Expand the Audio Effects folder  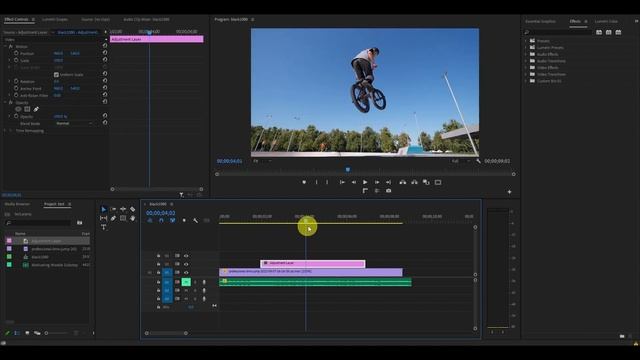click(x=526, y=54)
